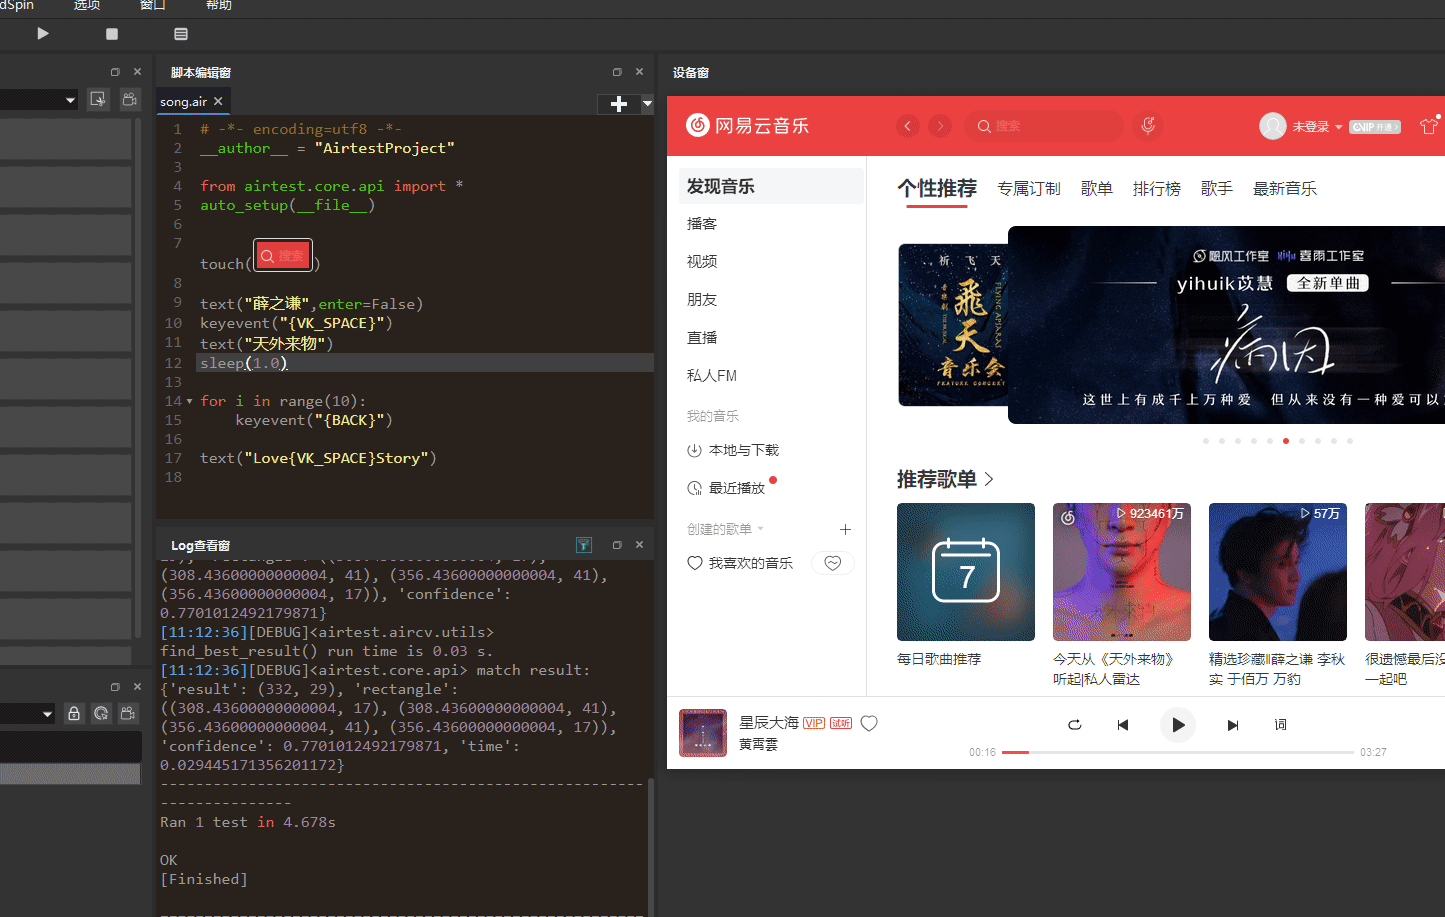
Task: Switch to the 歌单 tab
Action: click(1097, 188)
